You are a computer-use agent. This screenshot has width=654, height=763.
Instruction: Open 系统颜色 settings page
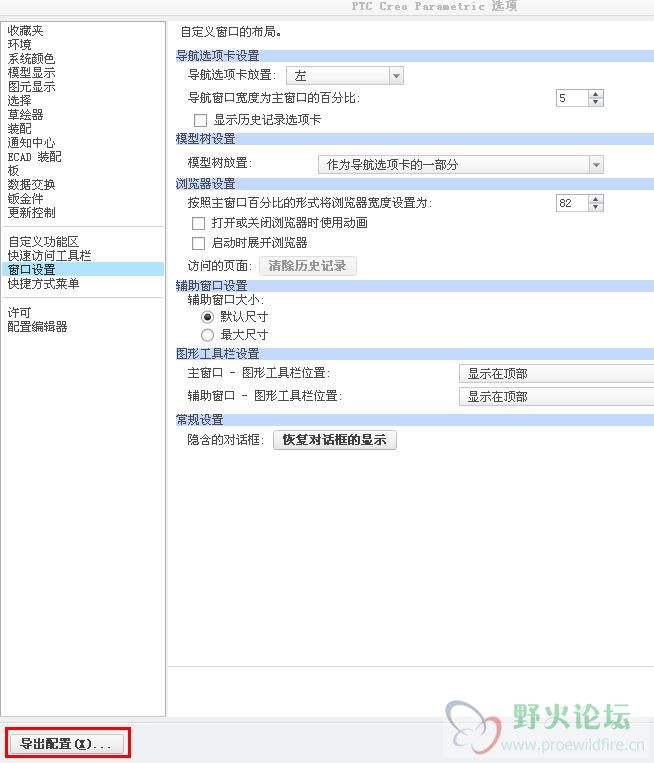[x=31, y=59]
